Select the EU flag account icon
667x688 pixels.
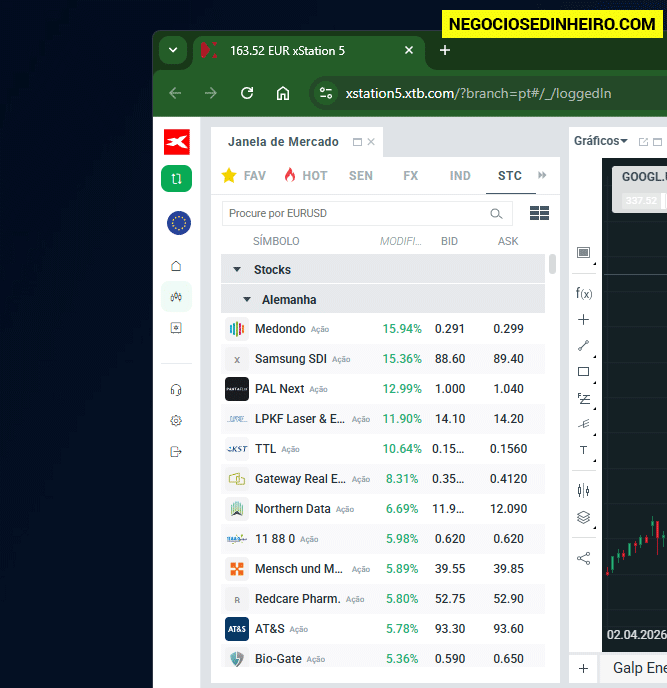[179, 223]
